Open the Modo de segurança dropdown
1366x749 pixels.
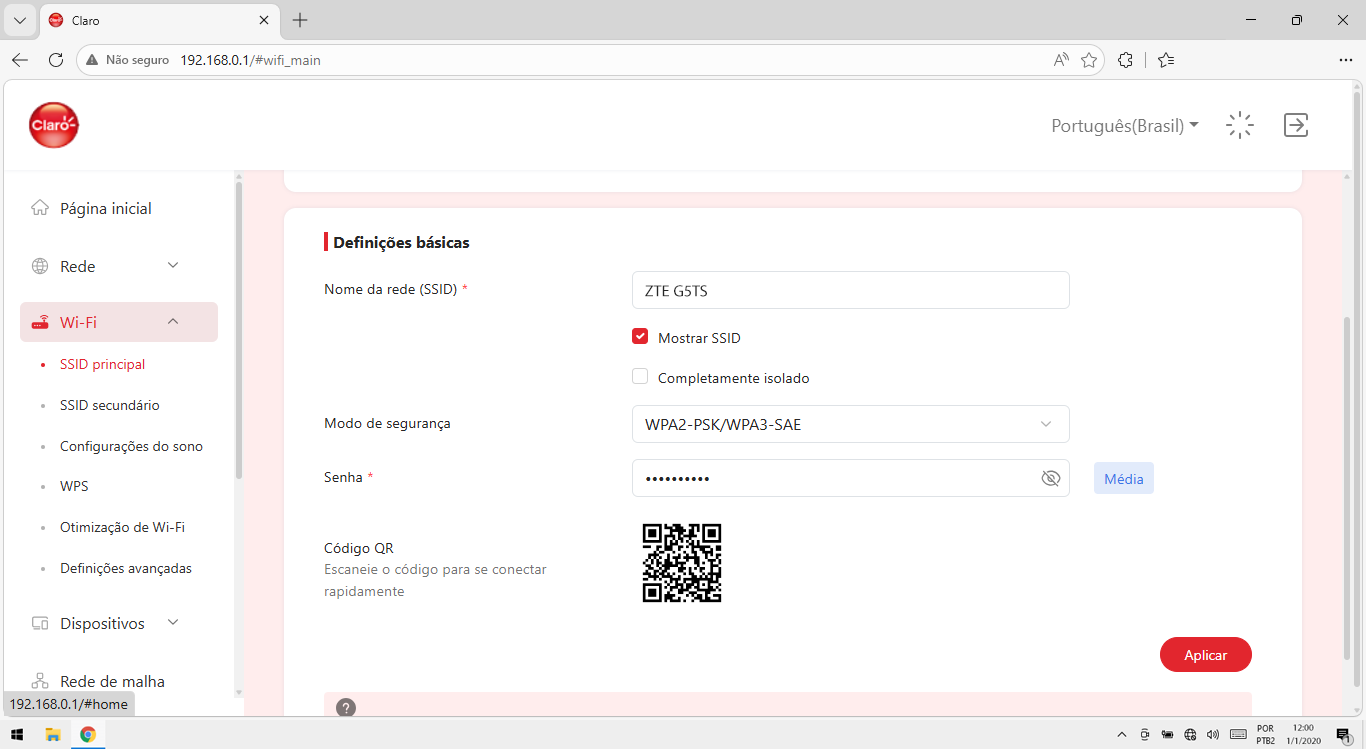[x=851, y=424]
